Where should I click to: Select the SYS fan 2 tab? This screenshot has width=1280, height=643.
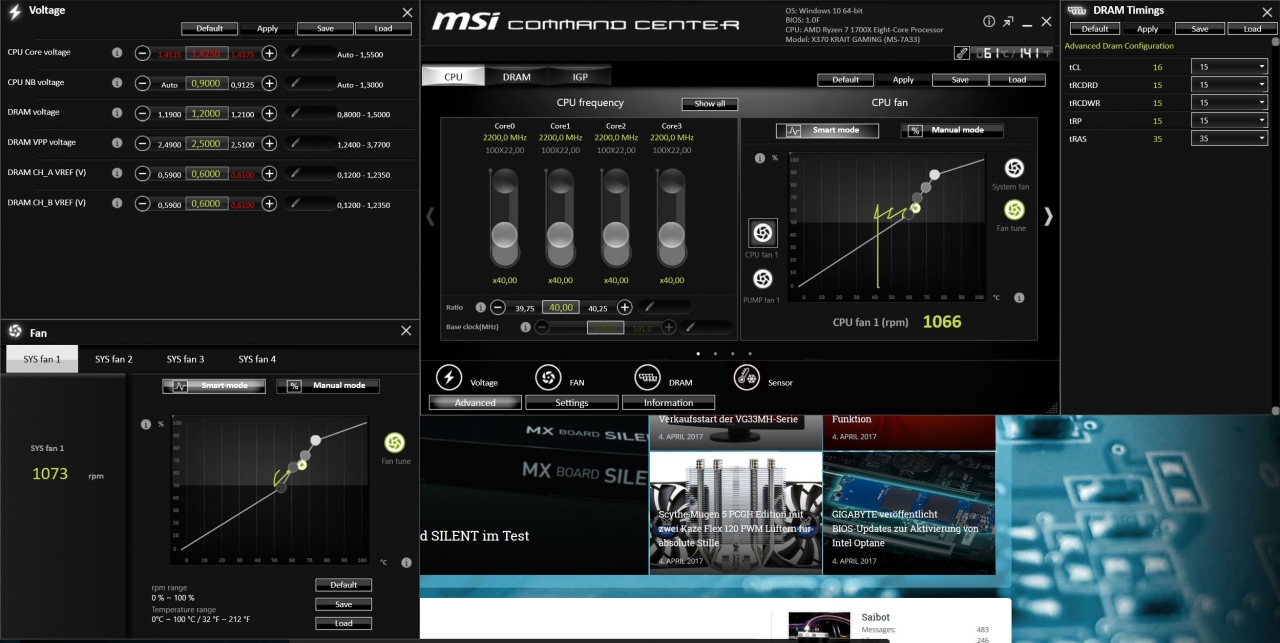114,359
